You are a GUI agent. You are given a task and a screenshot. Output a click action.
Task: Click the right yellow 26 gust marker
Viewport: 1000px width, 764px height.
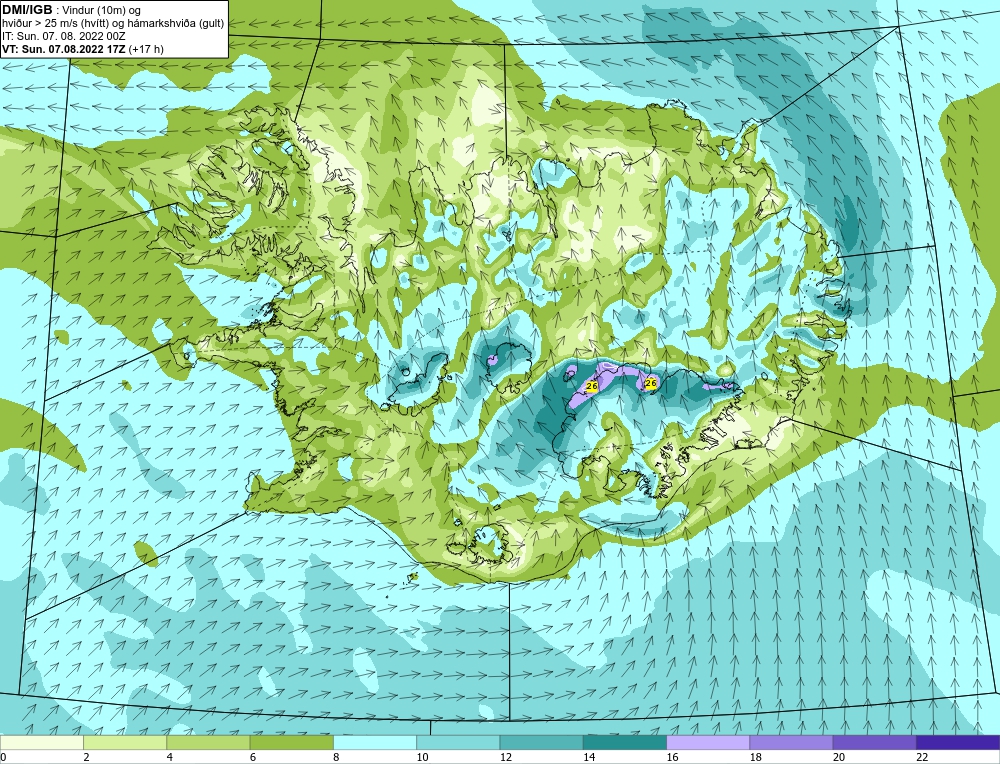click(x=651, y=383)
